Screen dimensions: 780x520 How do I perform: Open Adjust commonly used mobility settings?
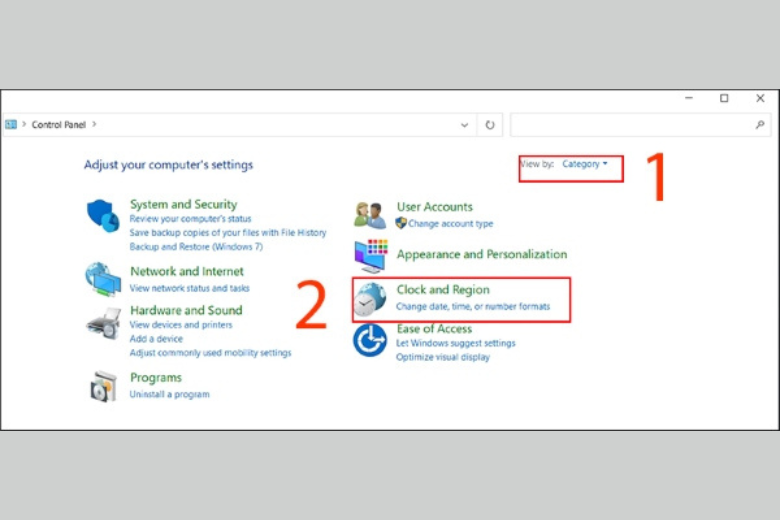tap(210, 352)
